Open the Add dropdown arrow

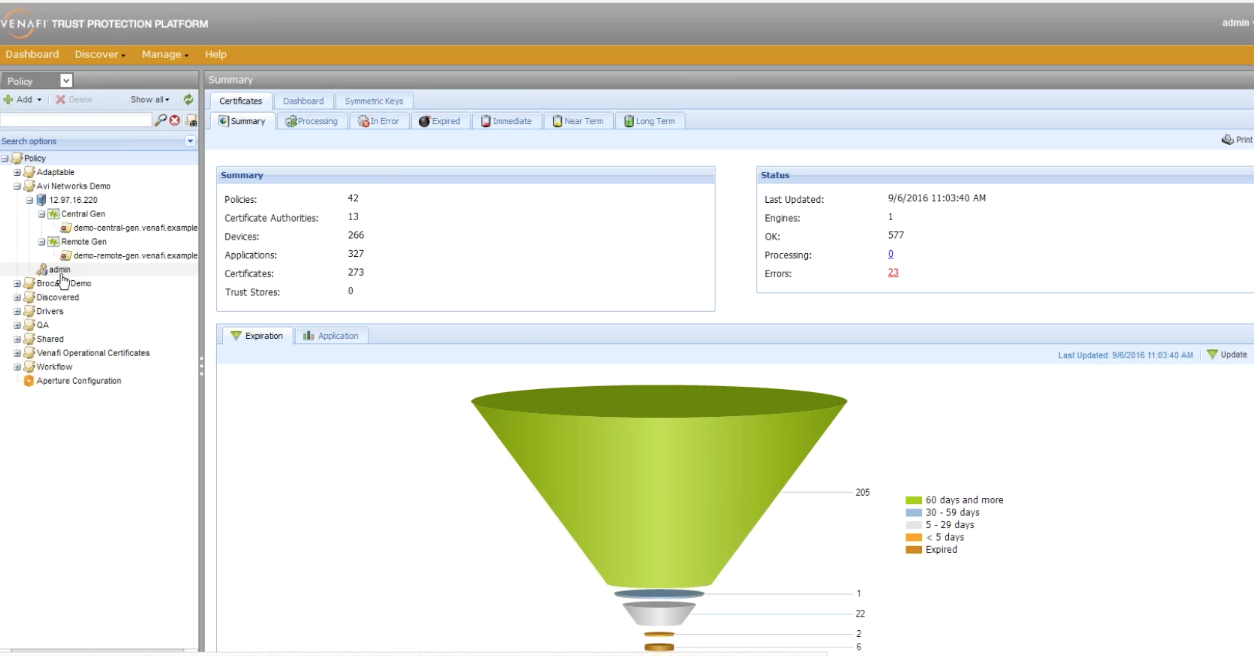tap(40, 100)
